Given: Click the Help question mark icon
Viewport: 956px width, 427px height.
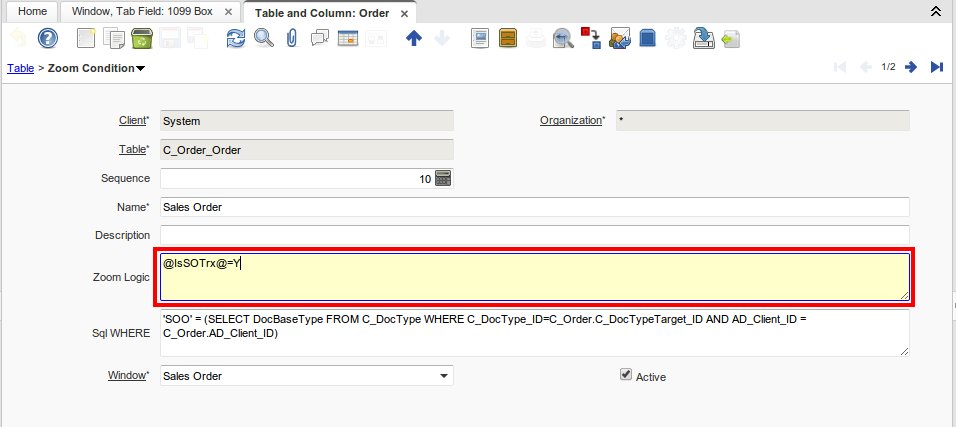Looking at the screenshot, I should [48, 39].
